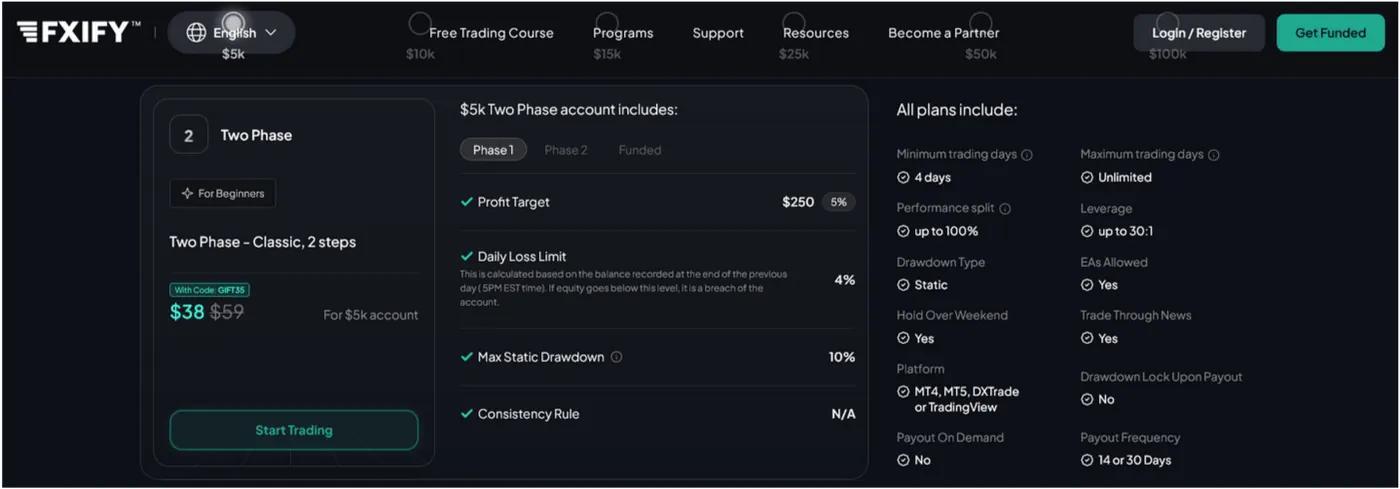
Task: Select the $50k point on account slider
Action: 981,22
